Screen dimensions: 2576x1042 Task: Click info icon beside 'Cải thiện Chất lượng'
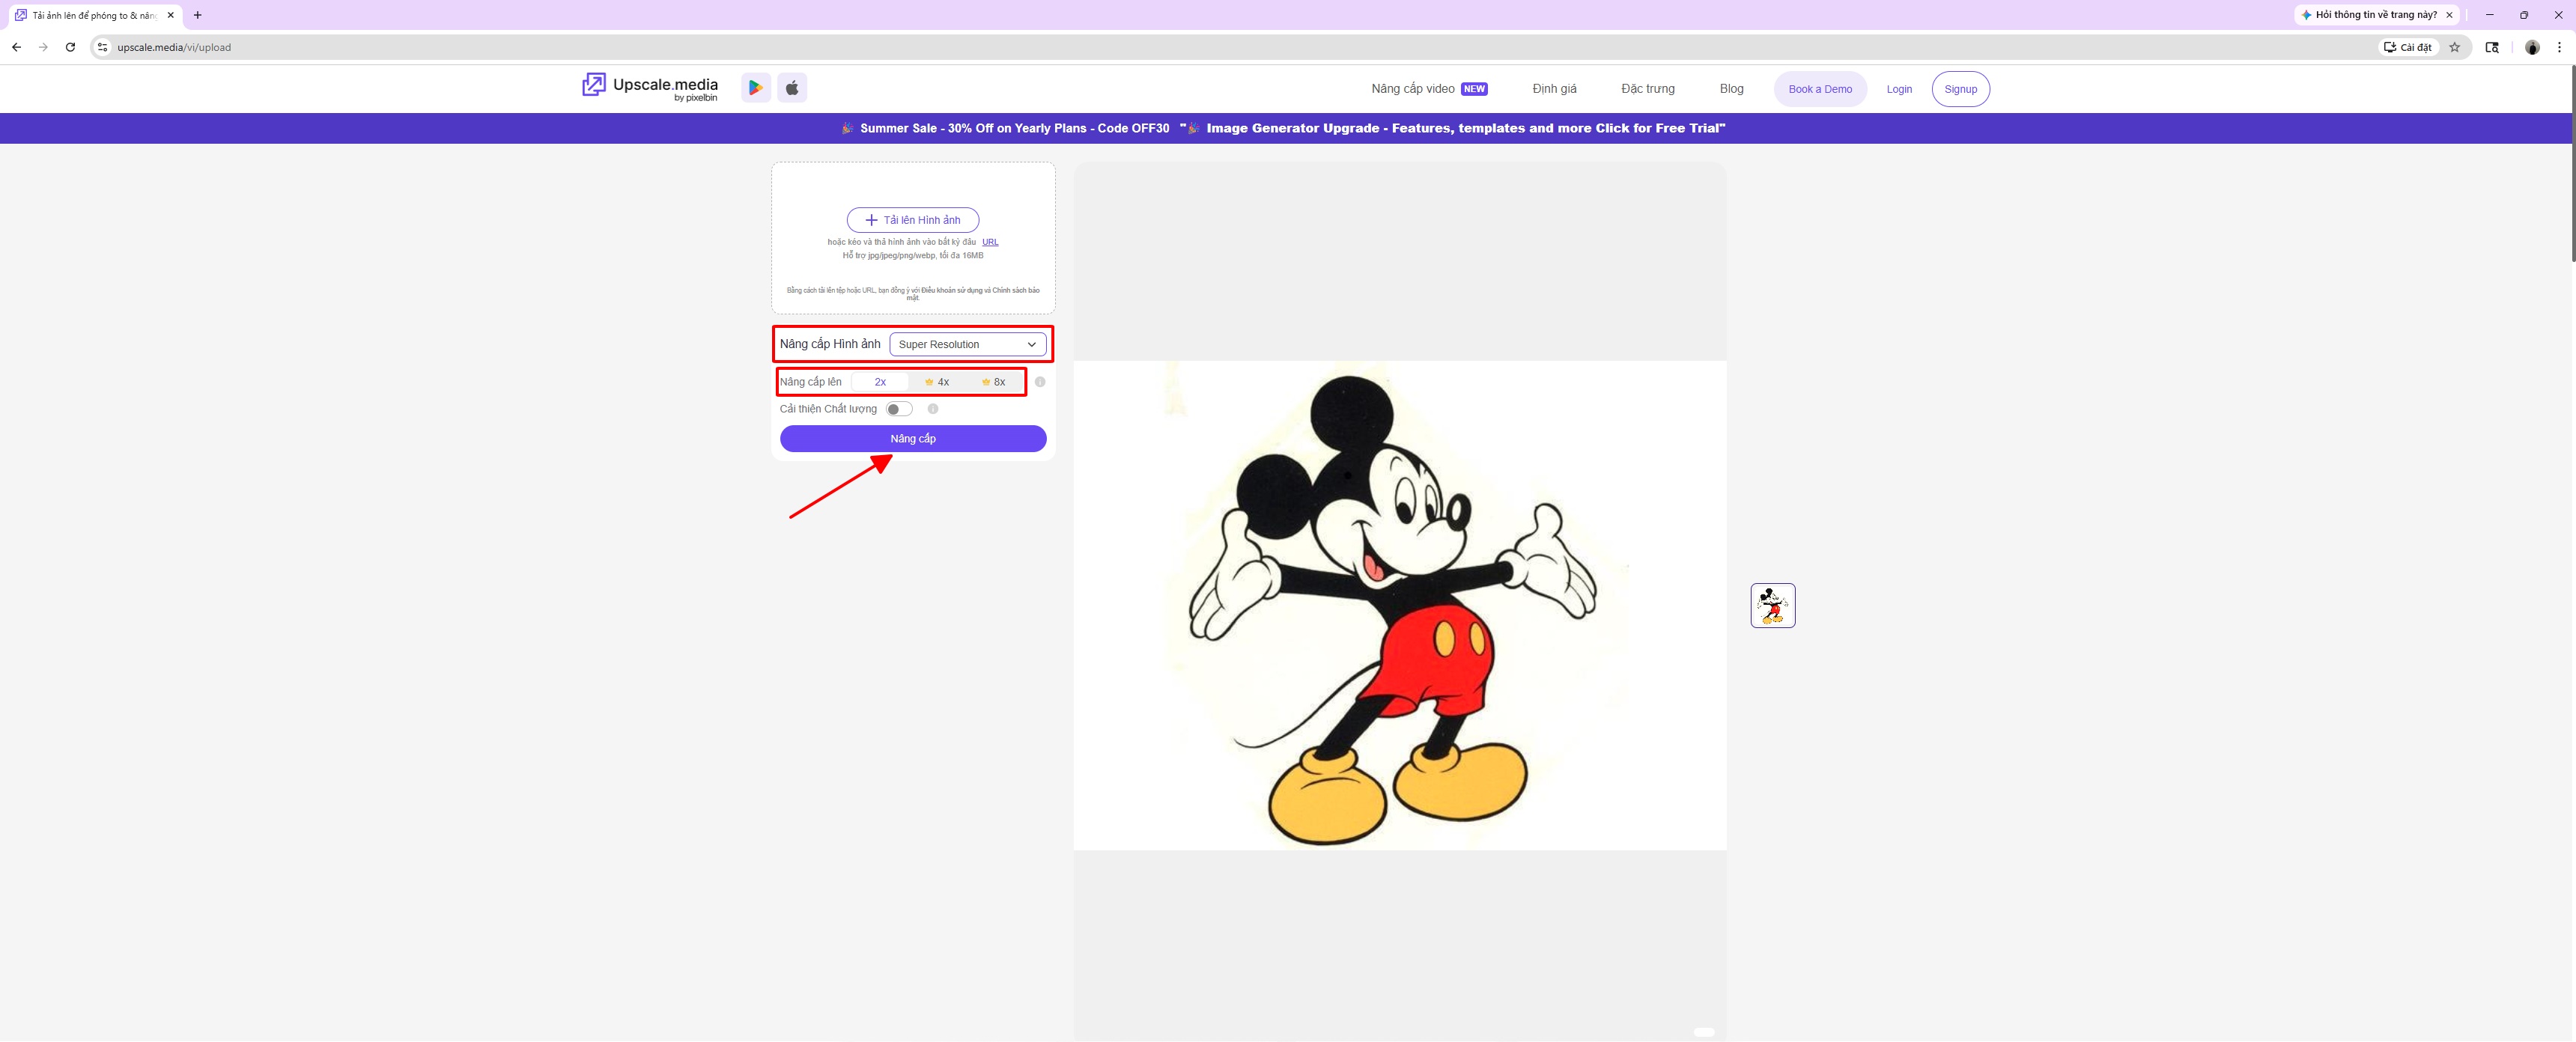[x=933, y=409]
